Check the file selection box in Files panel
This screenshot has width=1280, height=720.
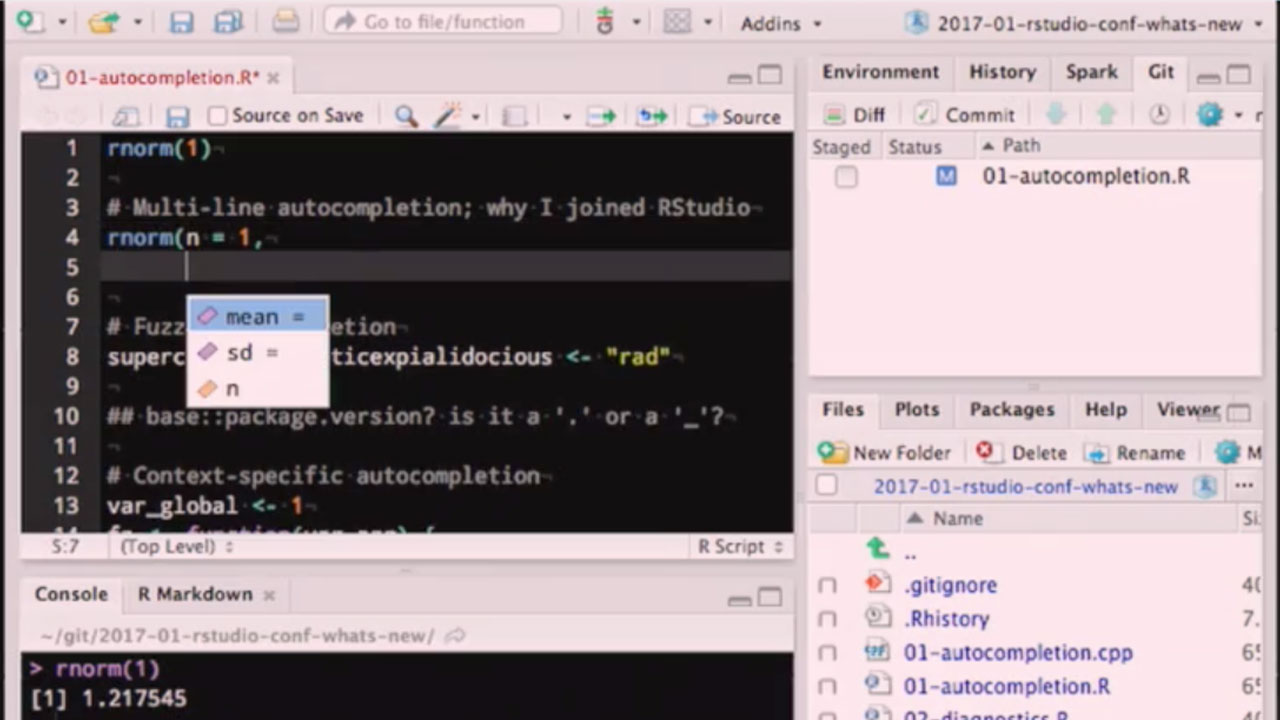pyautogui.click(x=827, y=485)
